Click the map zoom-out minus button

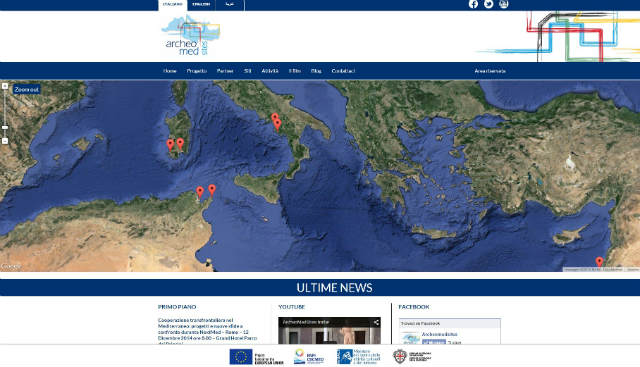click(x=5, y=141)
